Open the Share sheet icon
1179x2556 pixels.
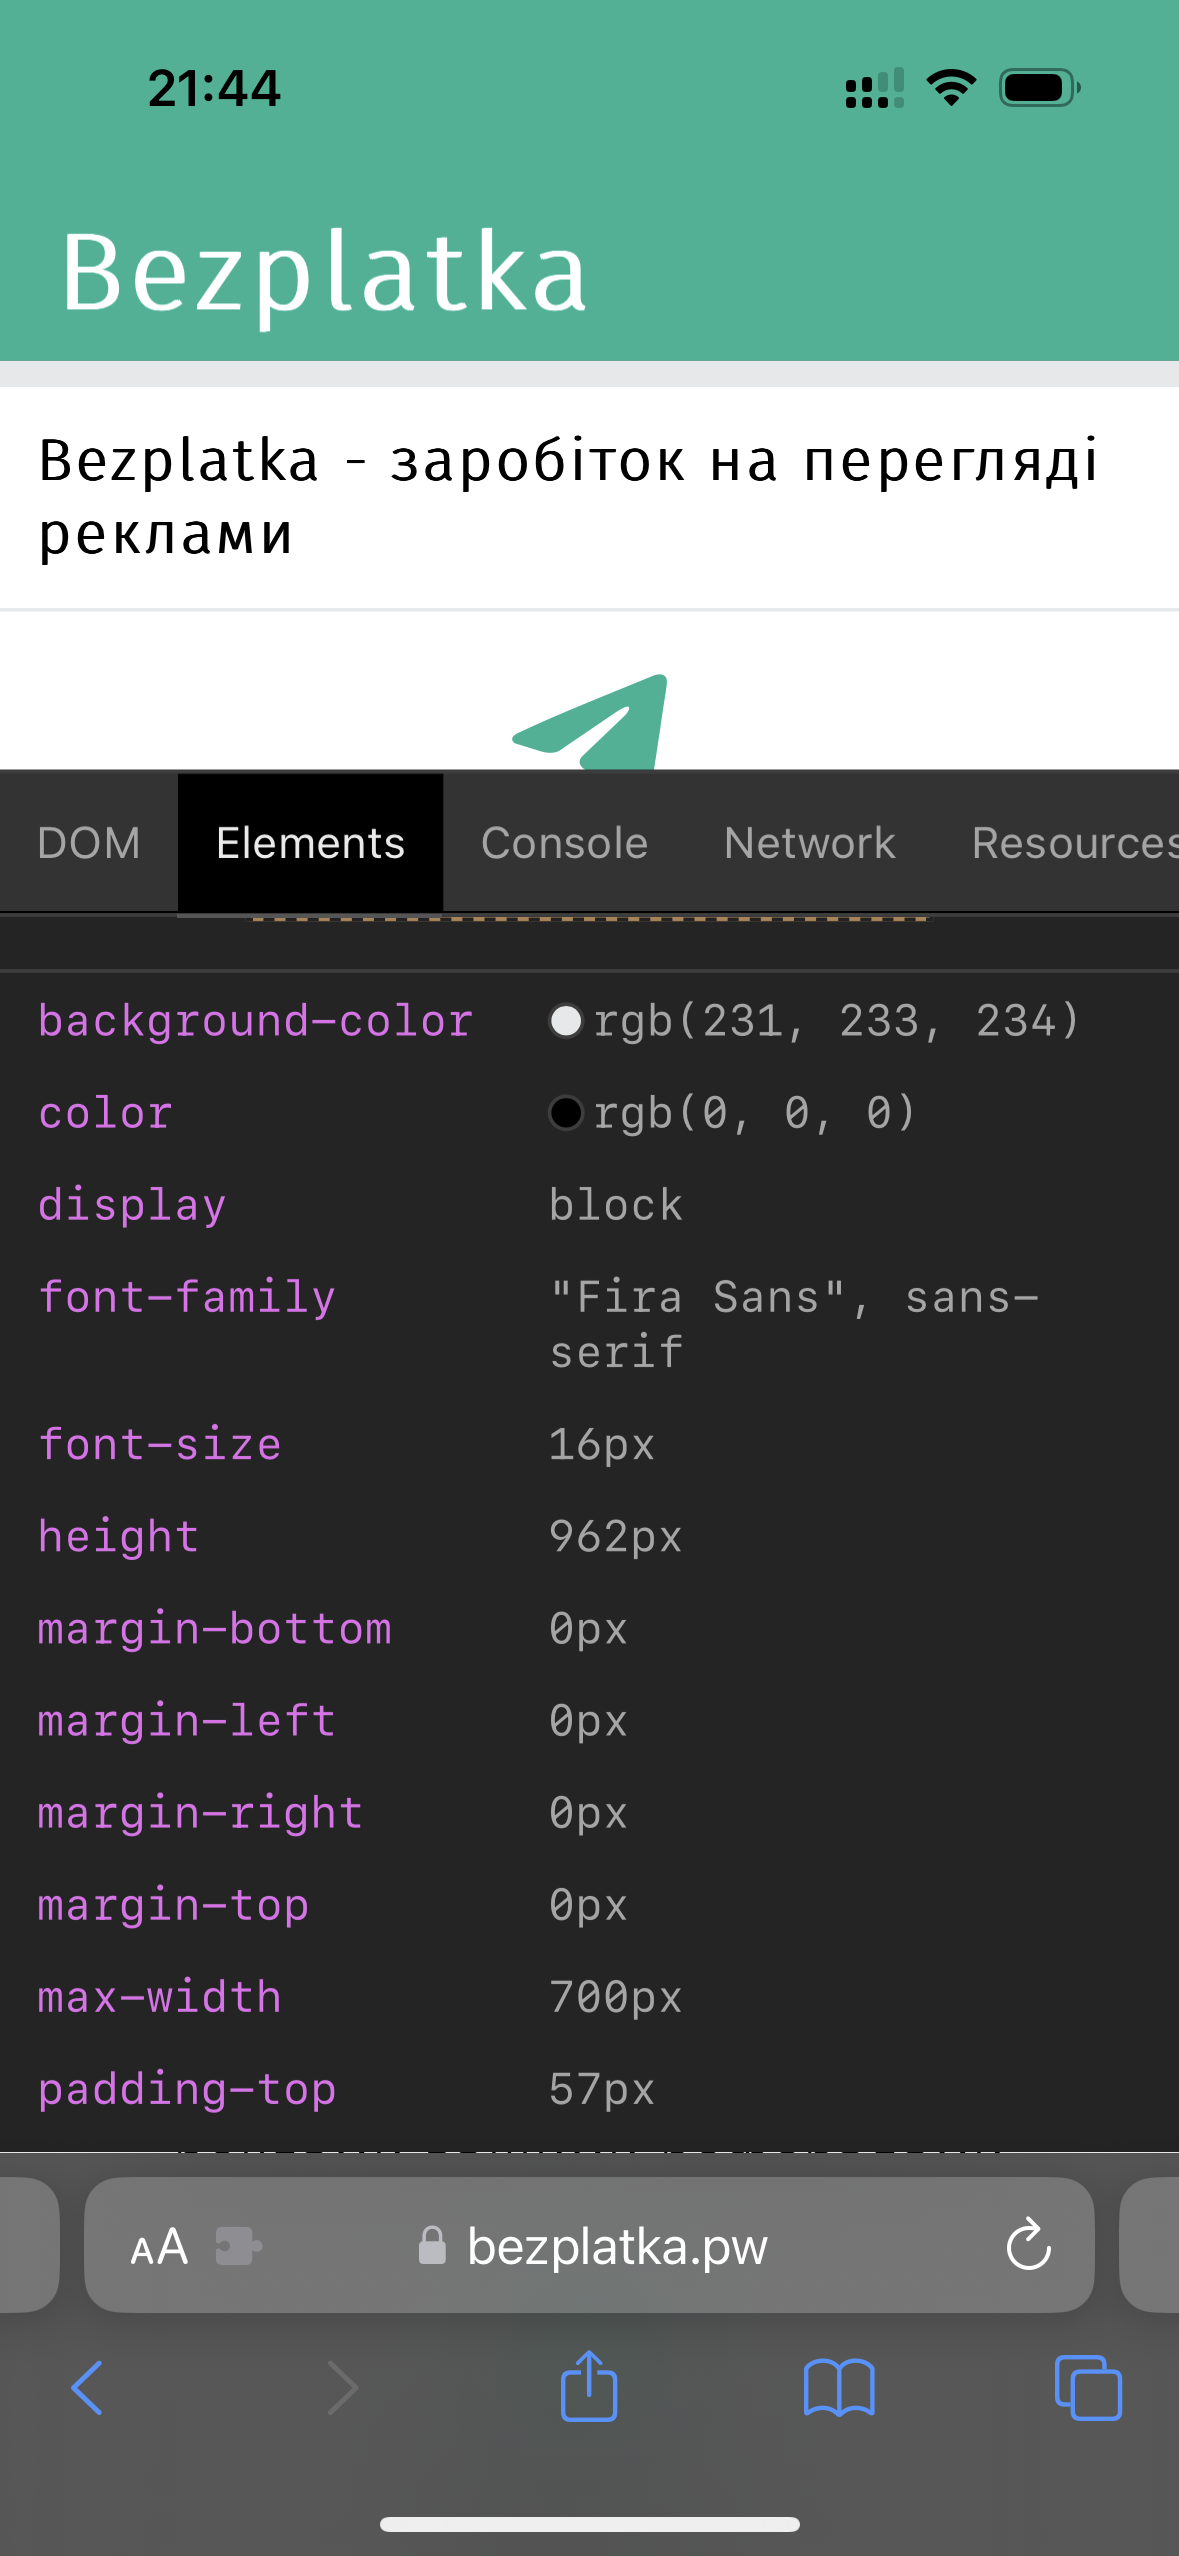(x=589, y=2386)
